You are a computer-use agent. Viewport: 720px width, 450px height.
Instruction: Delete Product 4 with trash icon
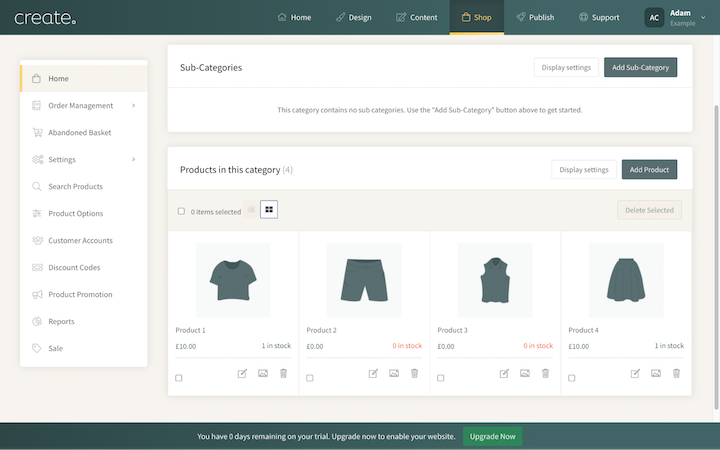click(676, 373)
